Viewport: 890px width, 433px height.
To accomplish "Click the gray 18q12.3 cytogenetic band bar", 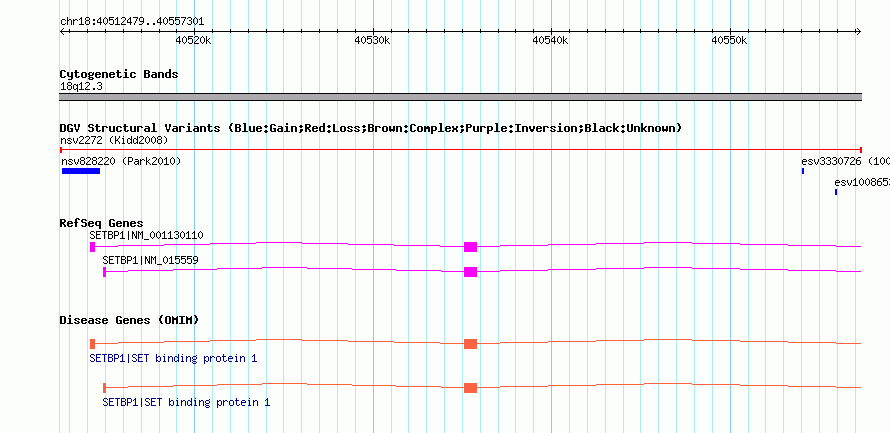I will point(460,97).
